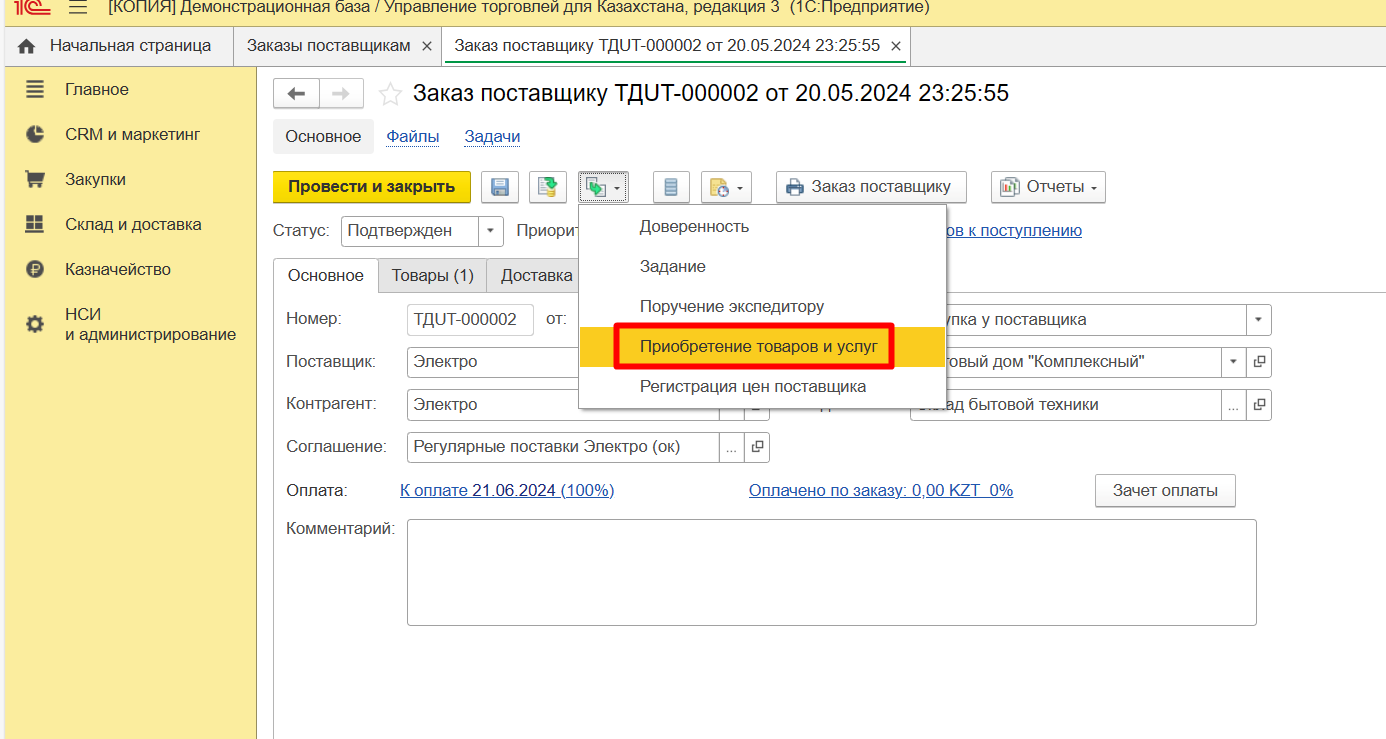Screen dimensions: 1386x739
Task: Open the create-based-on dropdown button
Action: point(603,187)
